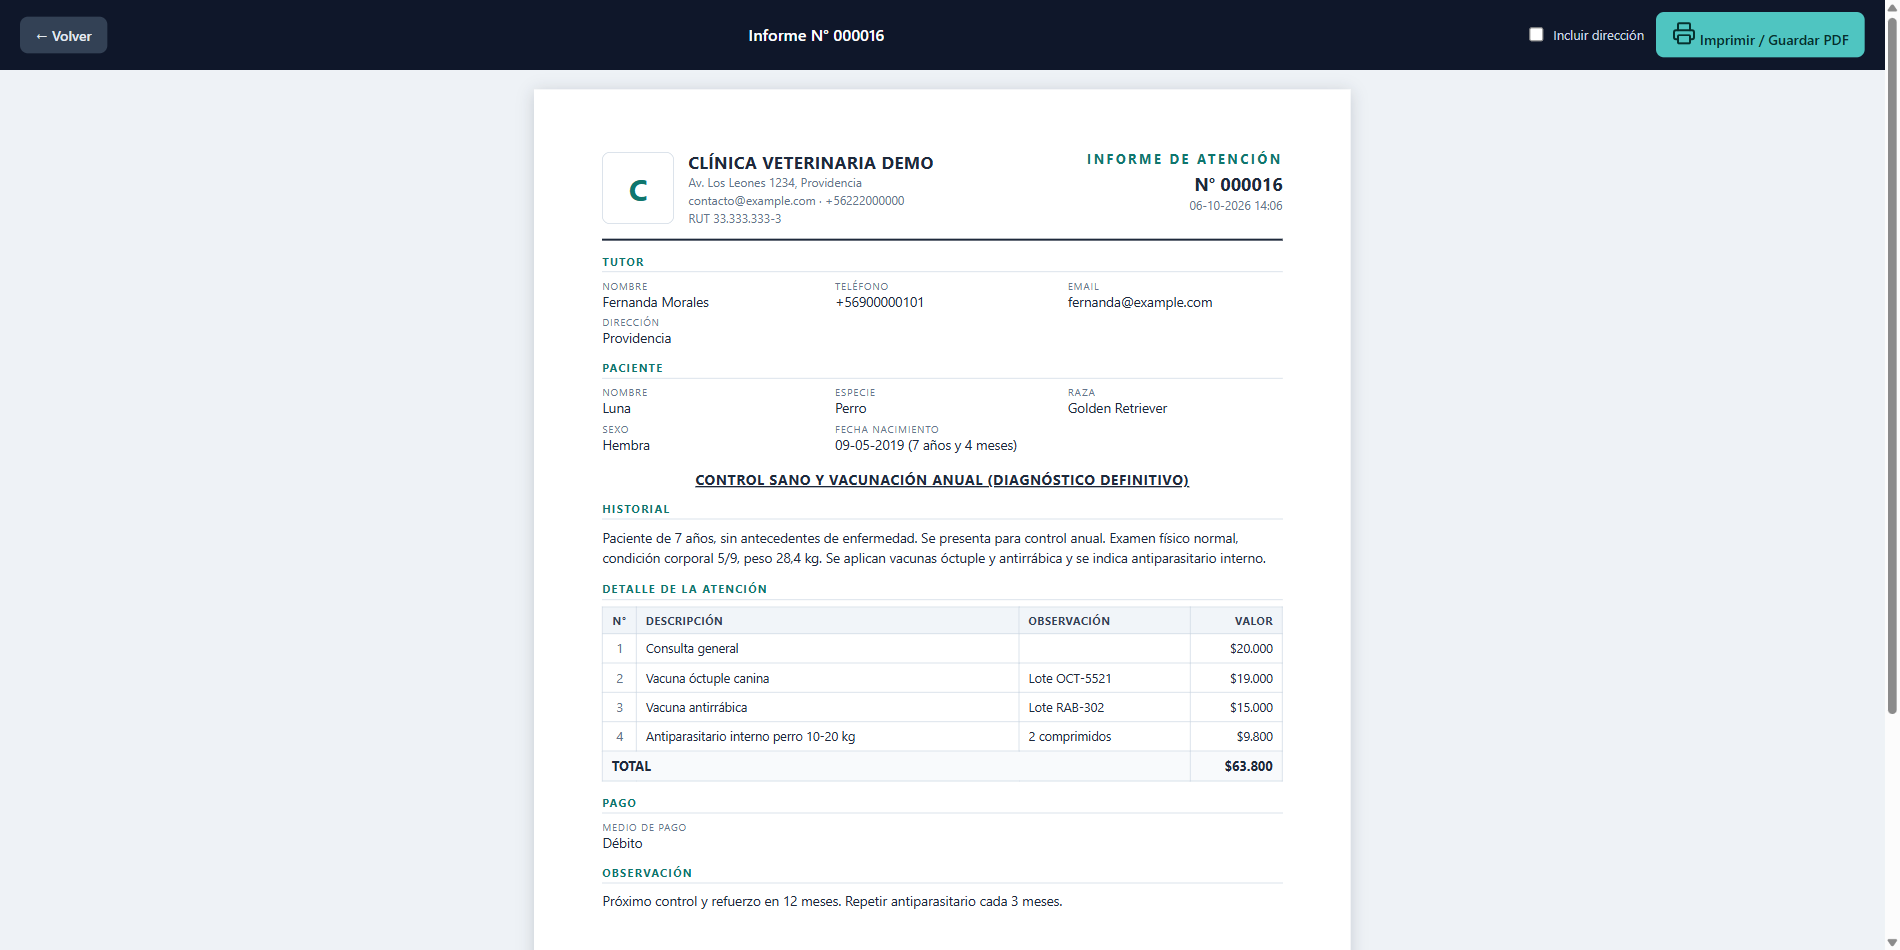Viewport: 1900px width, 950px height.
Task: Click the clinic logo letter C
Action: pyautogui.click(x=638, y=188)
